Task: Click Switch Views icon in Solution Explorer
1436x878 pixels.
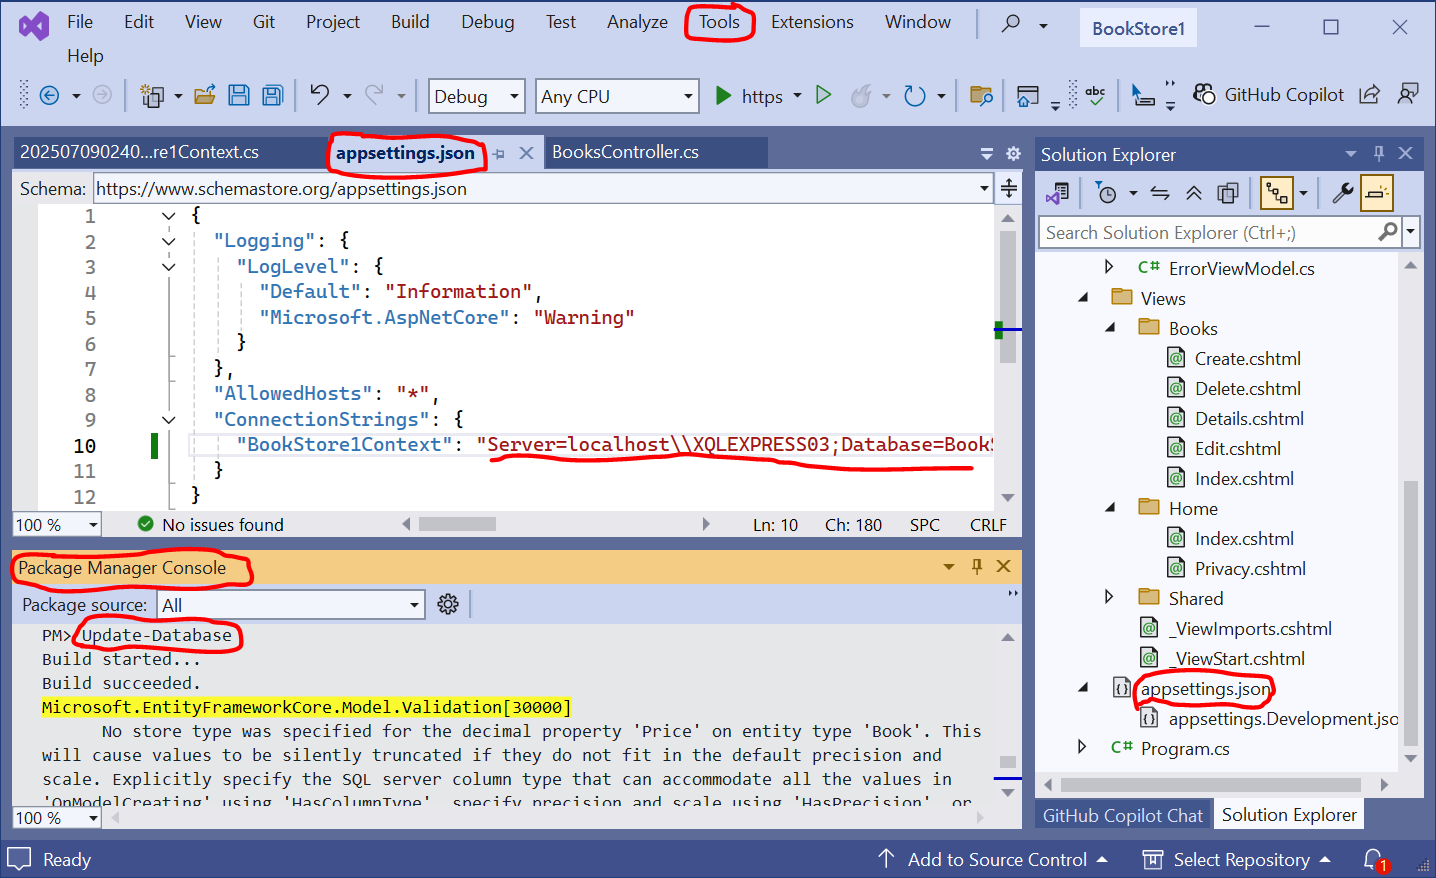Action: [1058, 193]
